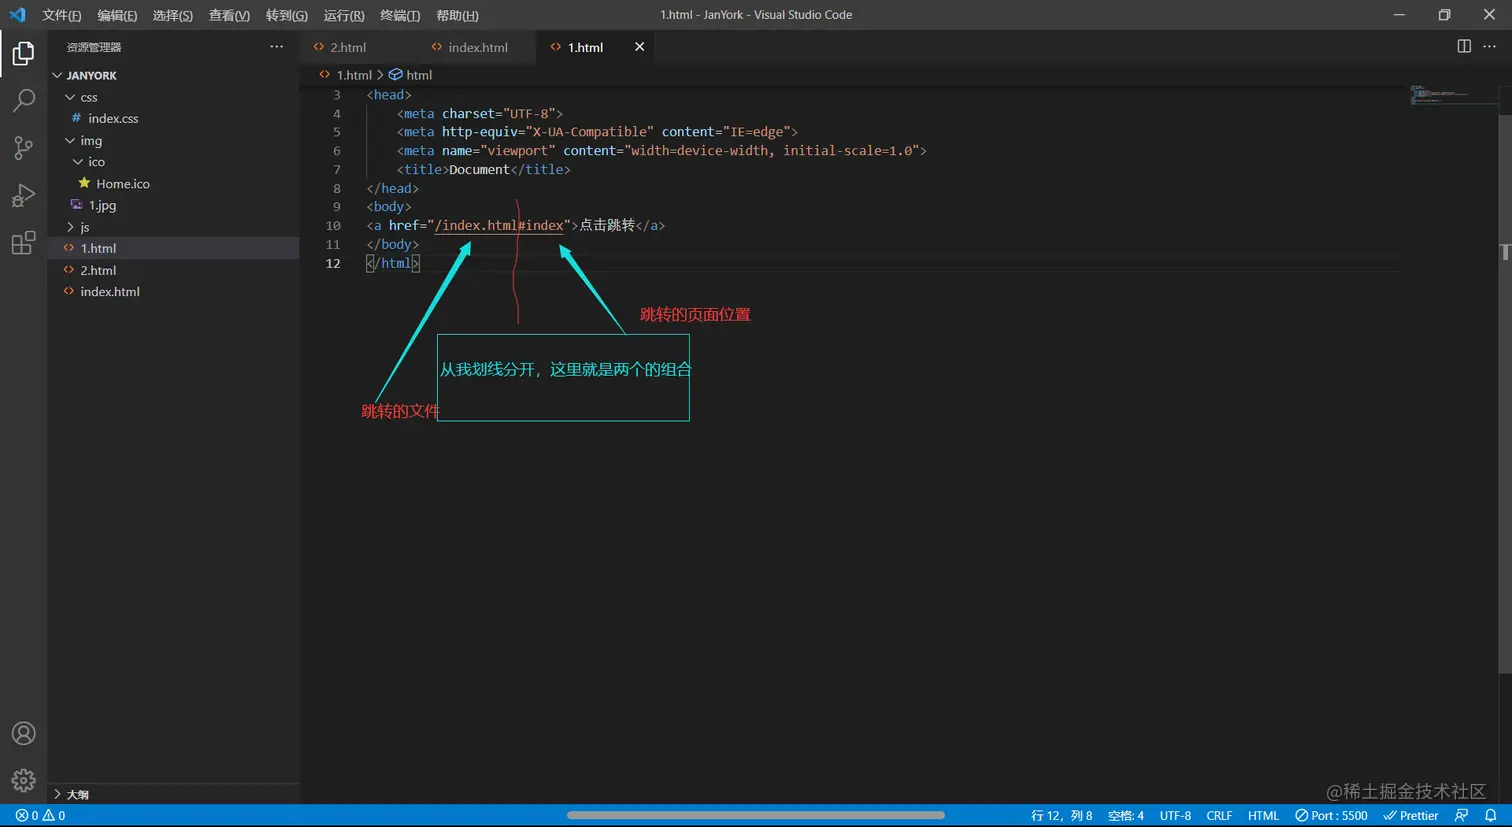The height and width of the screenshot is (827, 1512).
Task: Change indentation via 空格: 4
Action: tap(1126, 816)
